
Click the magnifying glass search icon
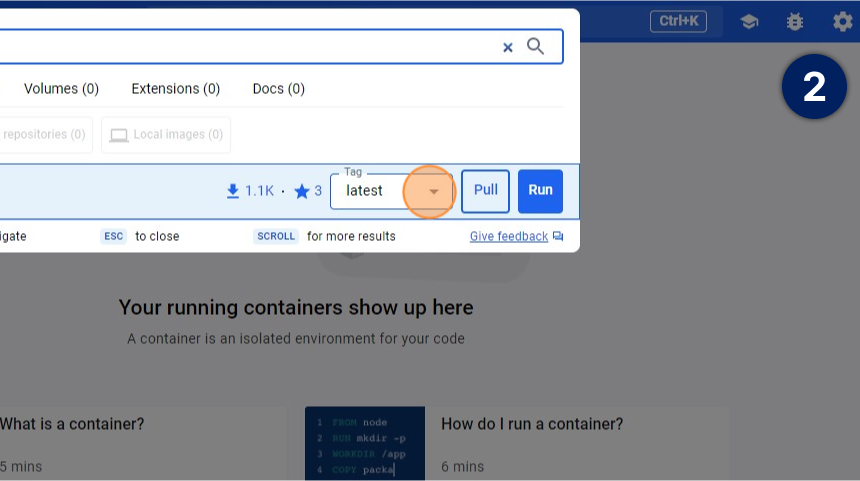(x=536, y=46)
